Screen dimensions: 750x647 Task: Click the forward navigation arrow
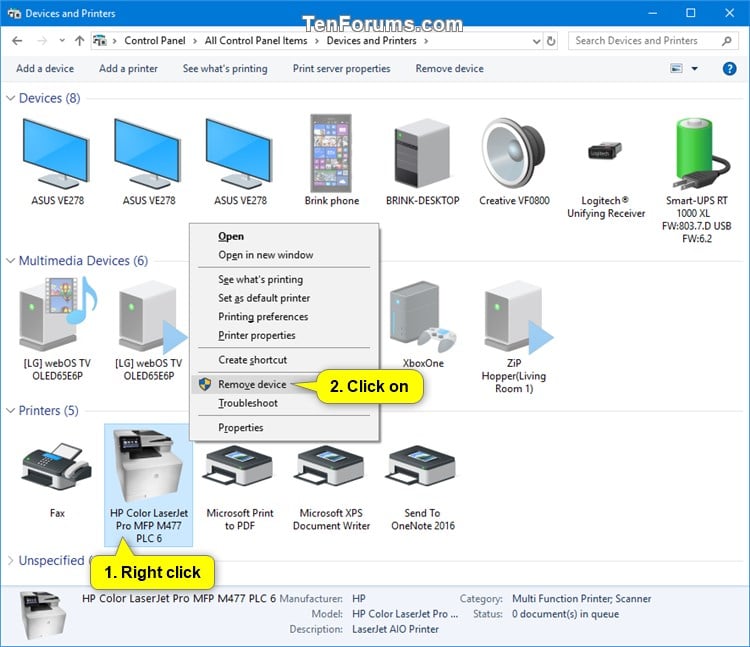pos(42,41)
